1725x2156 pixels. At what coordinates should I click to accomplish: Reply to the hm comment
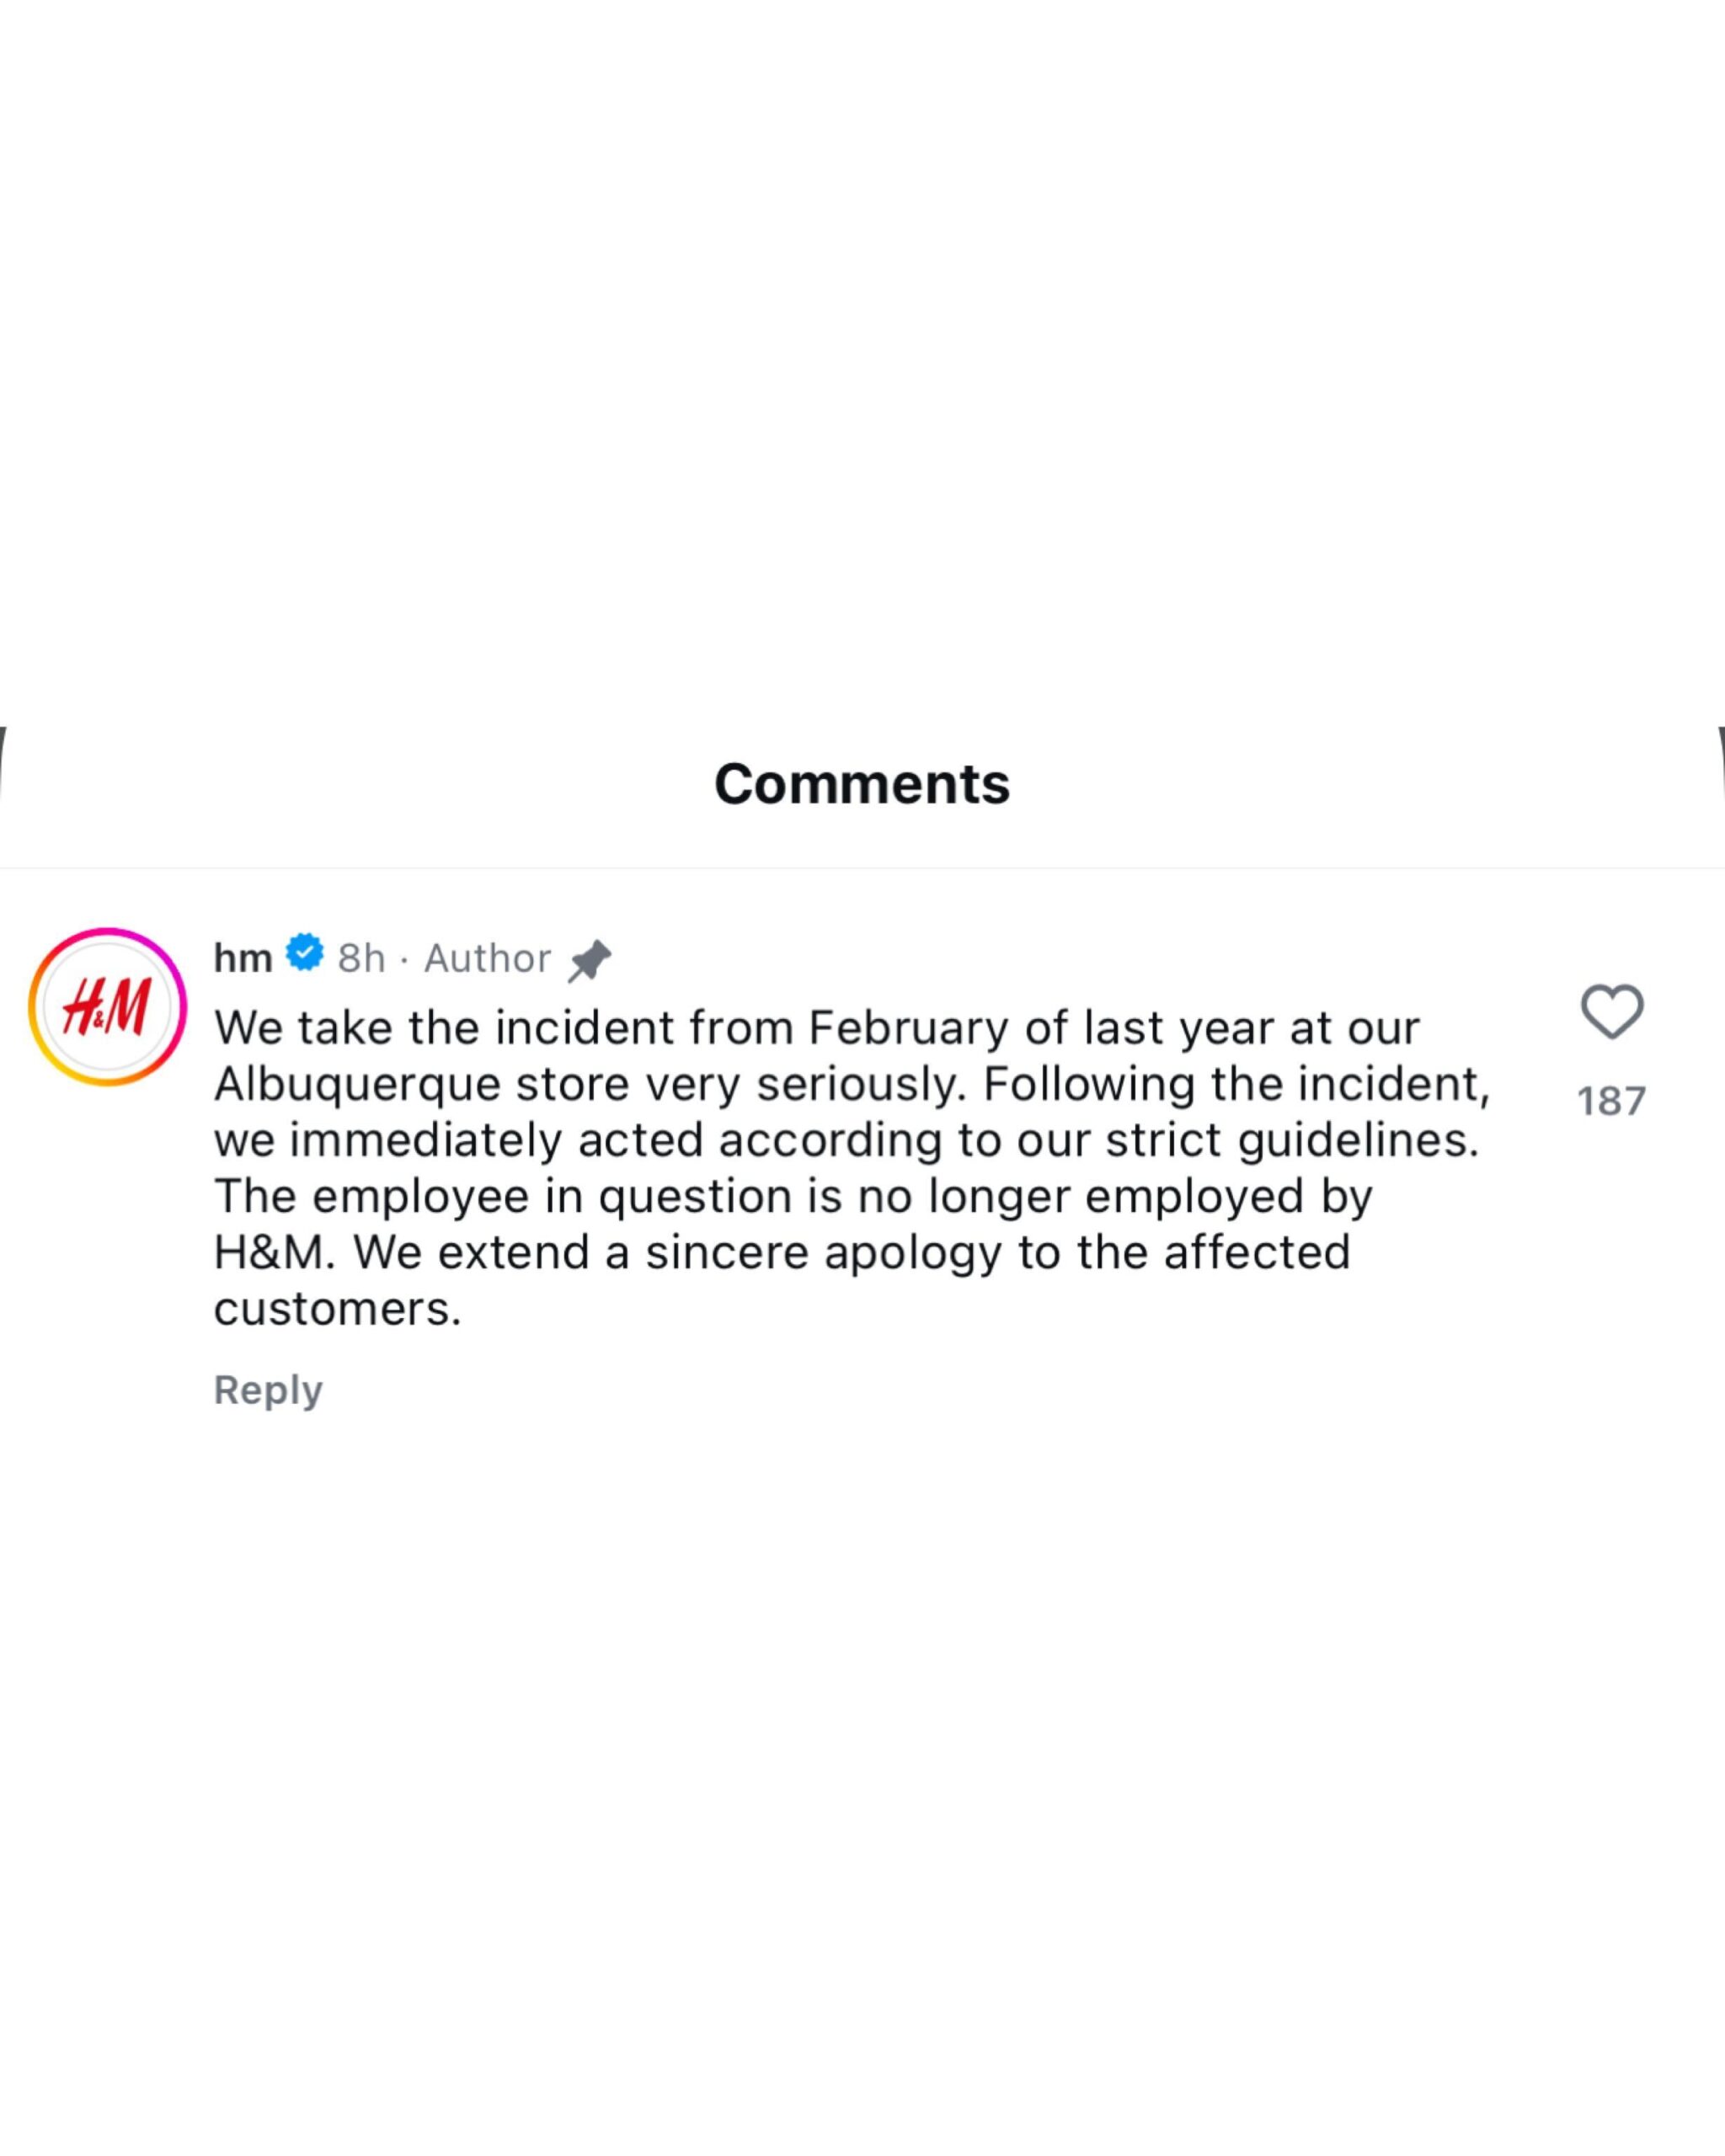pos(268,1390)
